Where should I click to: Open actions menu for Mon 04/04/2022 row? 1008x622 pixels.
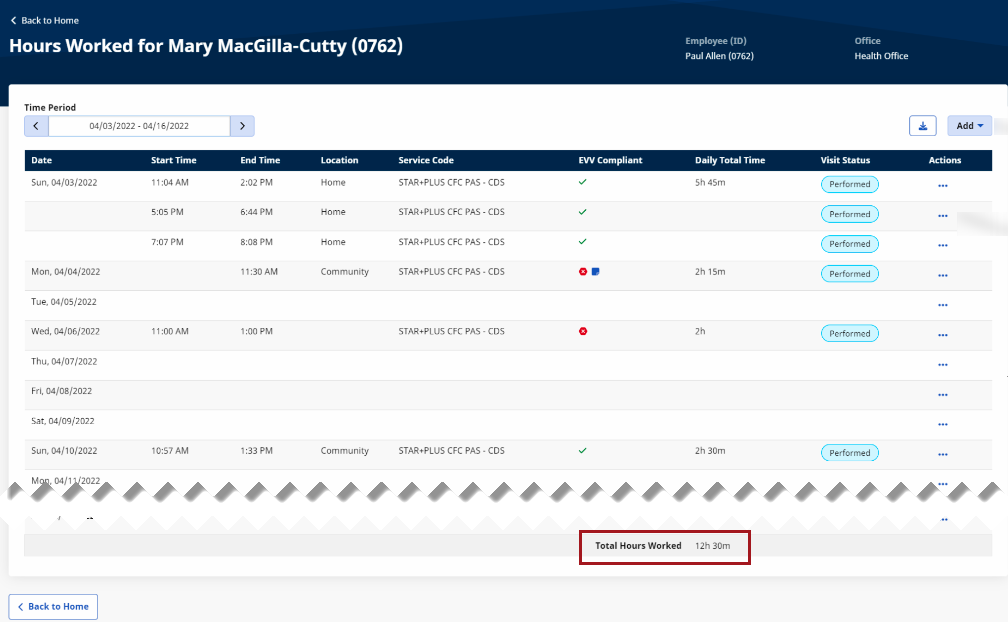942,276
